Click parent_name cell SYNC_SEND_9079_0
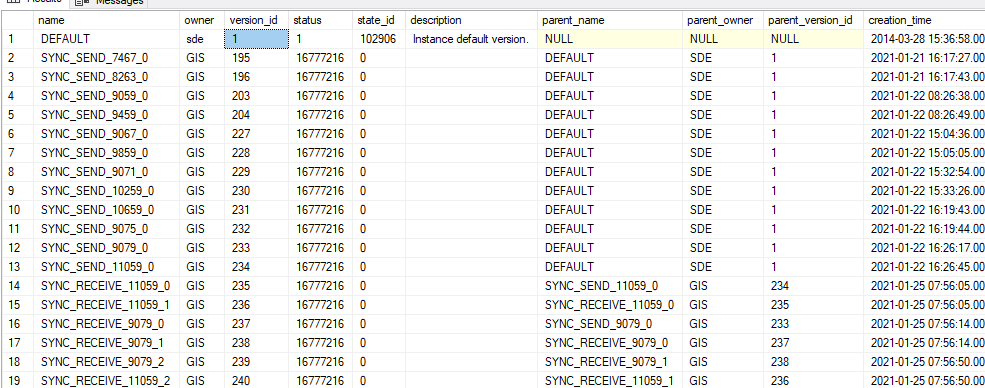Image resolution: width=985 pixels, height=388 pixels. (610, 323)
